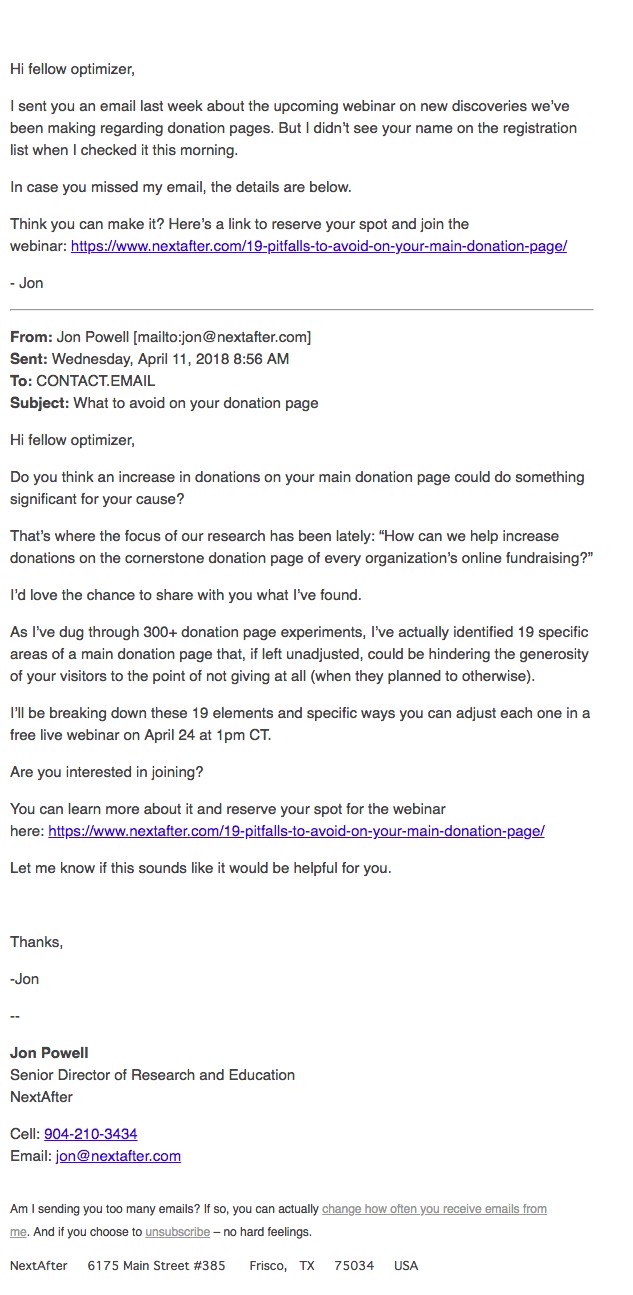Click the "6175 Main Street #385" footer address
Image resolution: width=633 pixels, height=1295 pixels.
[156, 1266]
